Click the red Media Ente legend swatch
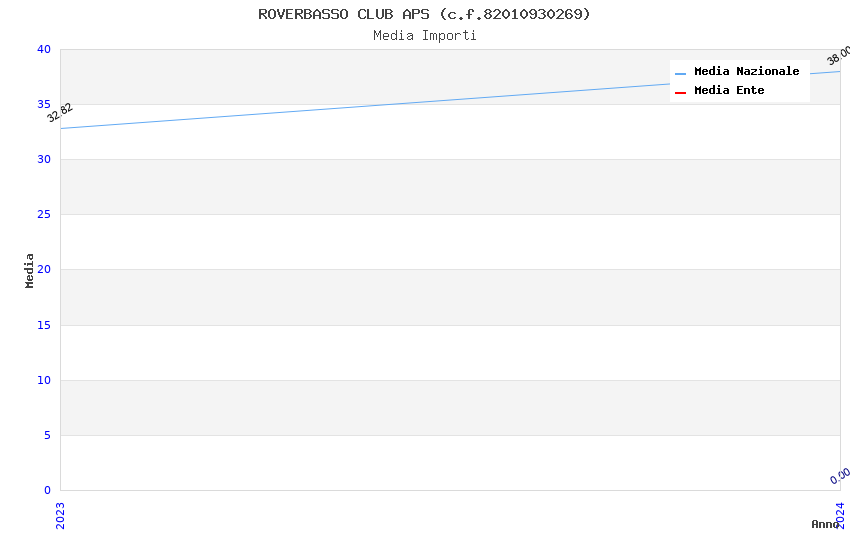Image resolution: width=850 pixels, height=550 pixels. click(680, 93)
